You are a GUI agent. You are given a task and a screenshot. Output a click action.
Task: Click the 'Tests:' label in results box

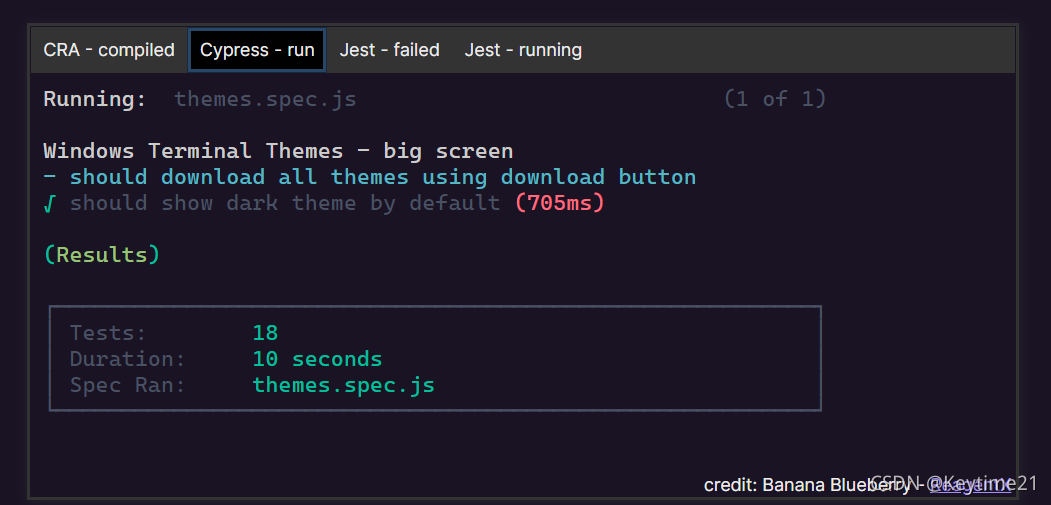(109, 333)
